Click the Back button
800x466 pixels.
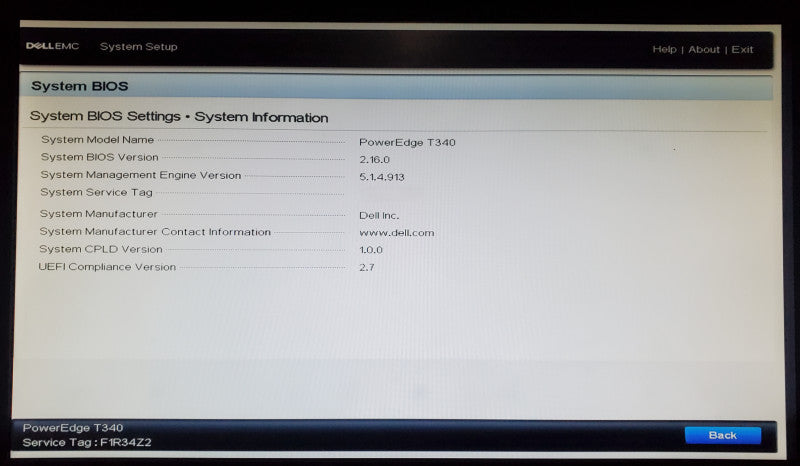click(722, 435)
